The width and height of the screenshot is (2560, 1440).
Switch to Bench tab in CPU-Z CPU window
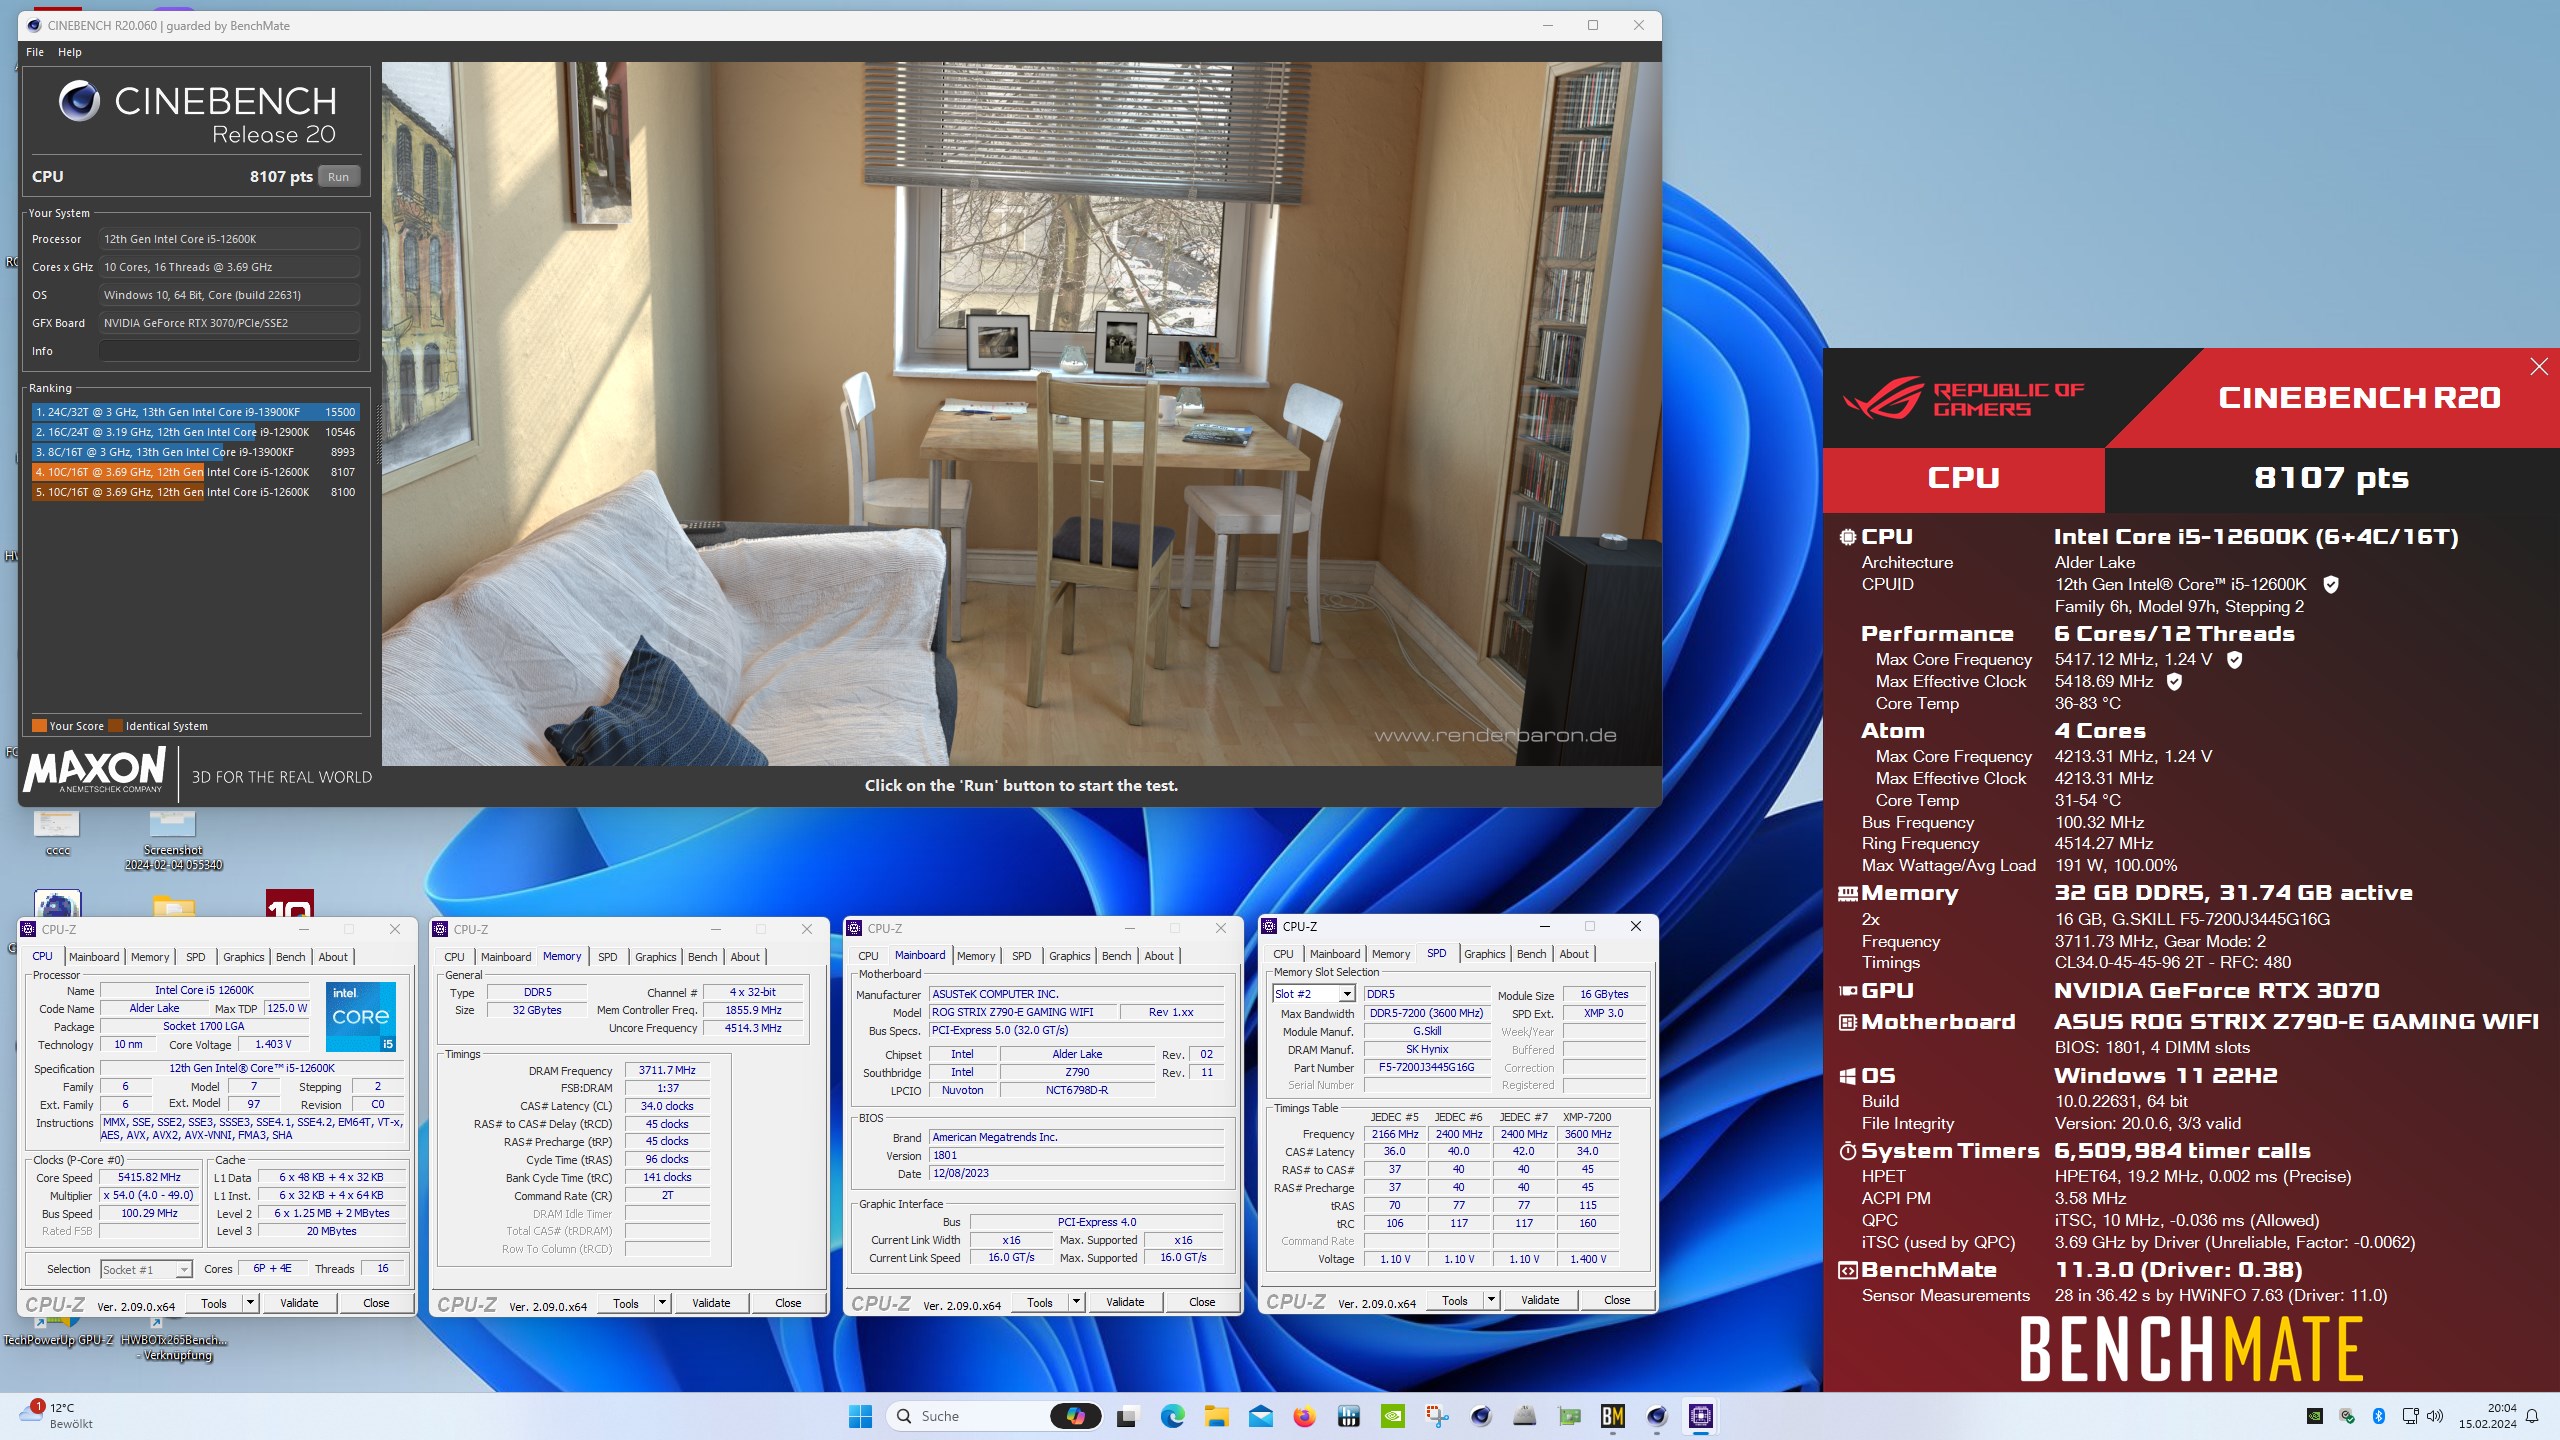pyautogui.click(x=291, y=957)
